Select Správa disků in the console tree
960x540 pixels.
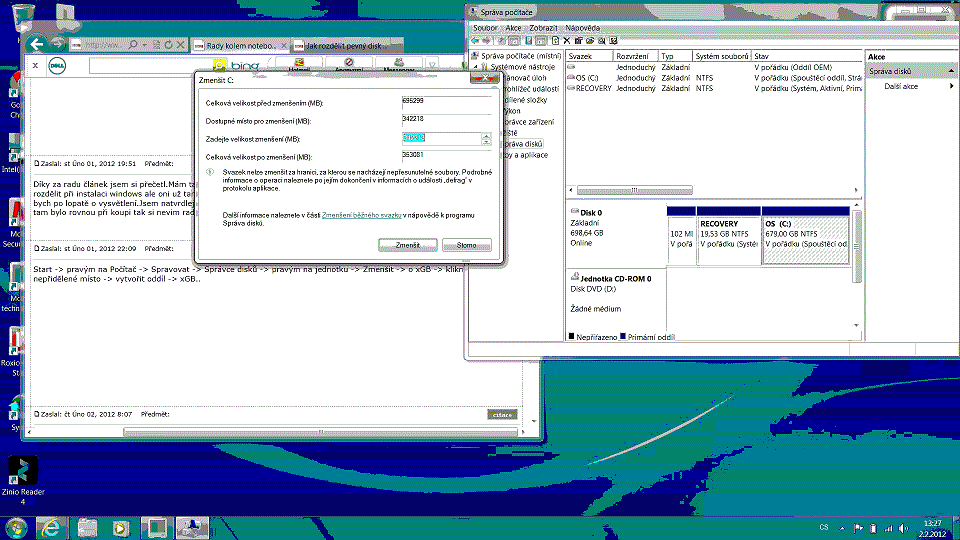[x=522, y=144]
